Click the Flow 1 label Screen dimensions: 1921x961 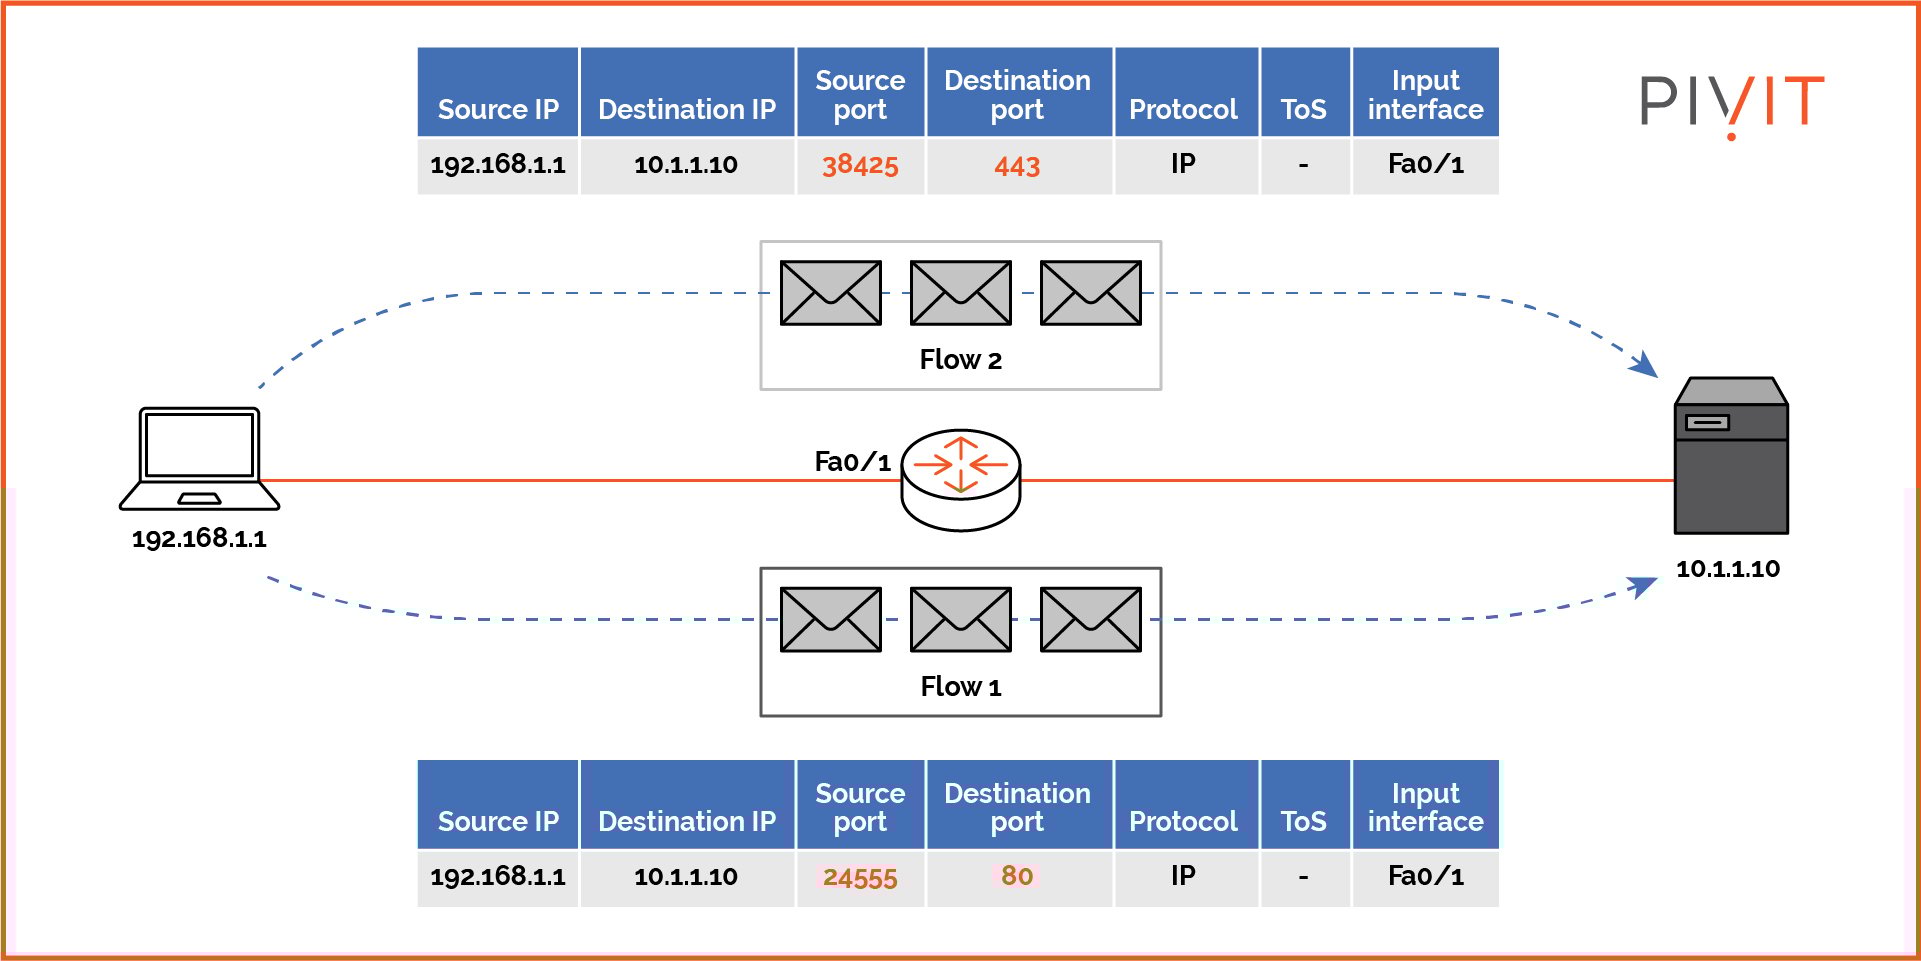tap(959, 686)
